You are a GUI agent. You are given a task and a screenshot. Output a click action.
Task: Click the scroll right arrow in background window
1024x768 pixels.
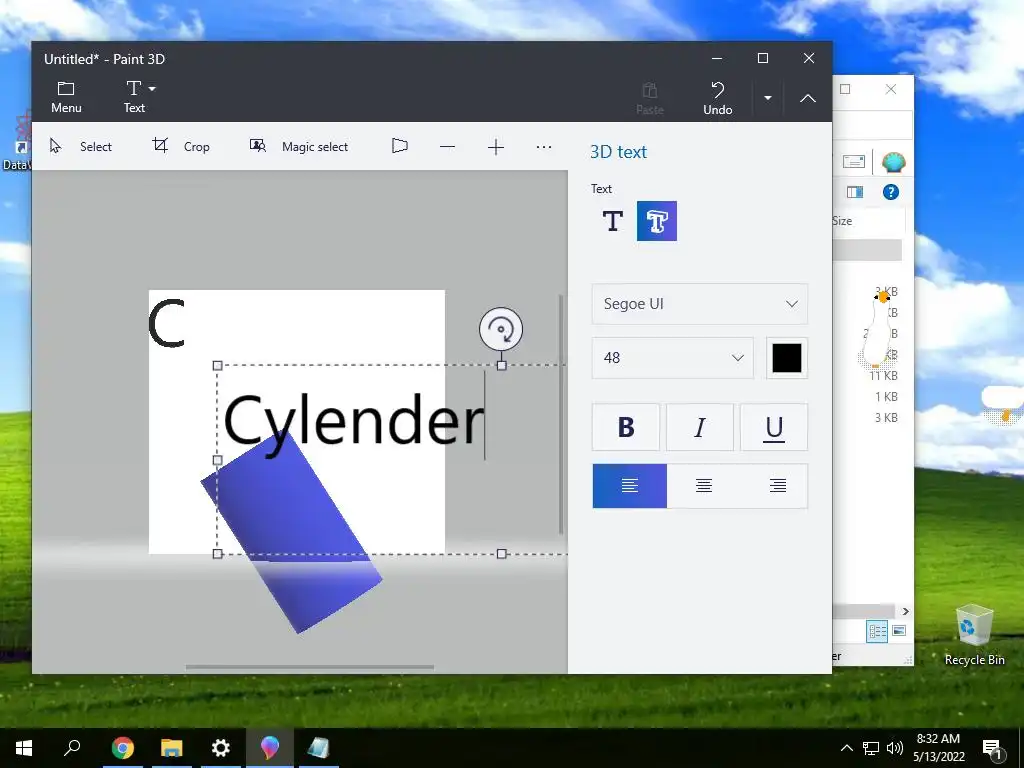point(905,611)
